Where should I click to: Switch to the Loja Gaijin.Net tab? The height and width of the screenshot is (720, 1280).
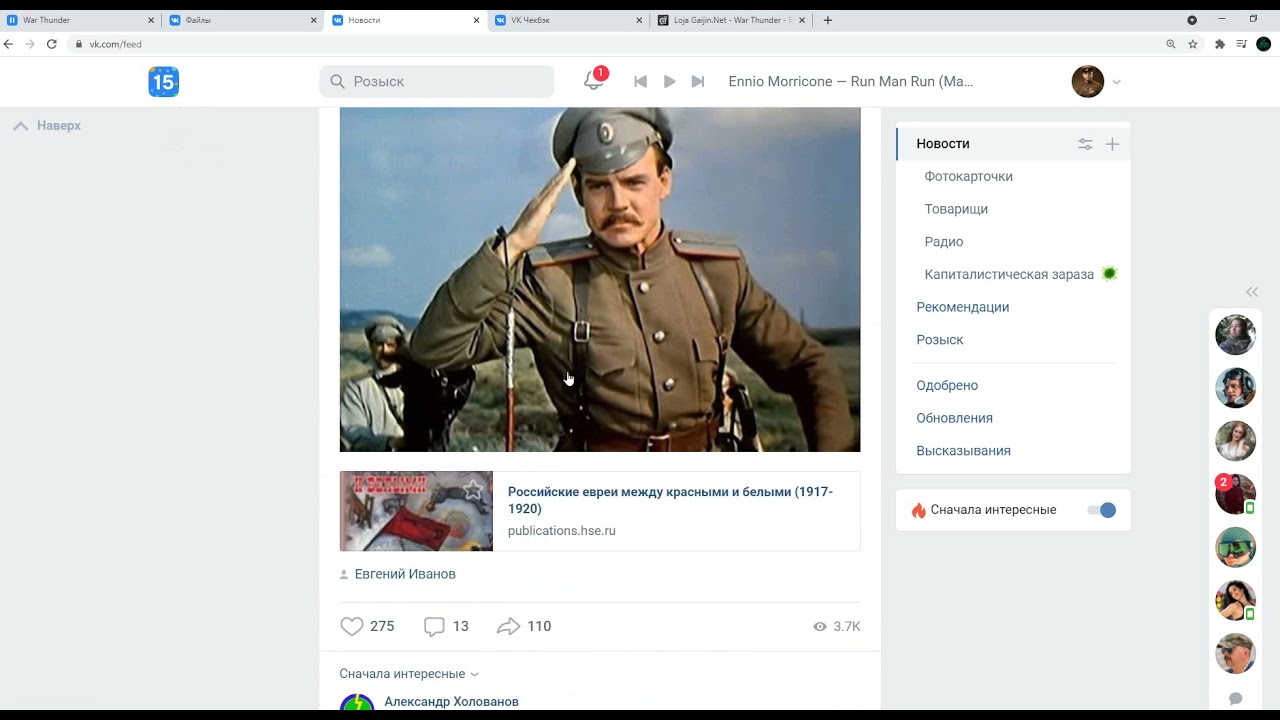click(731, 20)
